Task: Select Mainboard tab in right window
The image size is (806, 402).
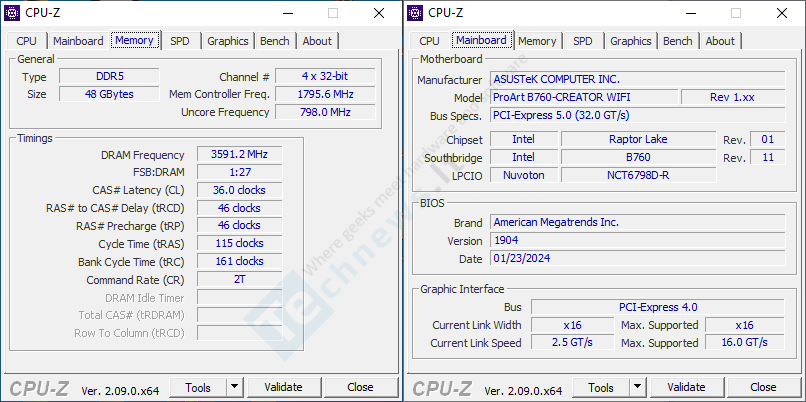Action: 482,40
